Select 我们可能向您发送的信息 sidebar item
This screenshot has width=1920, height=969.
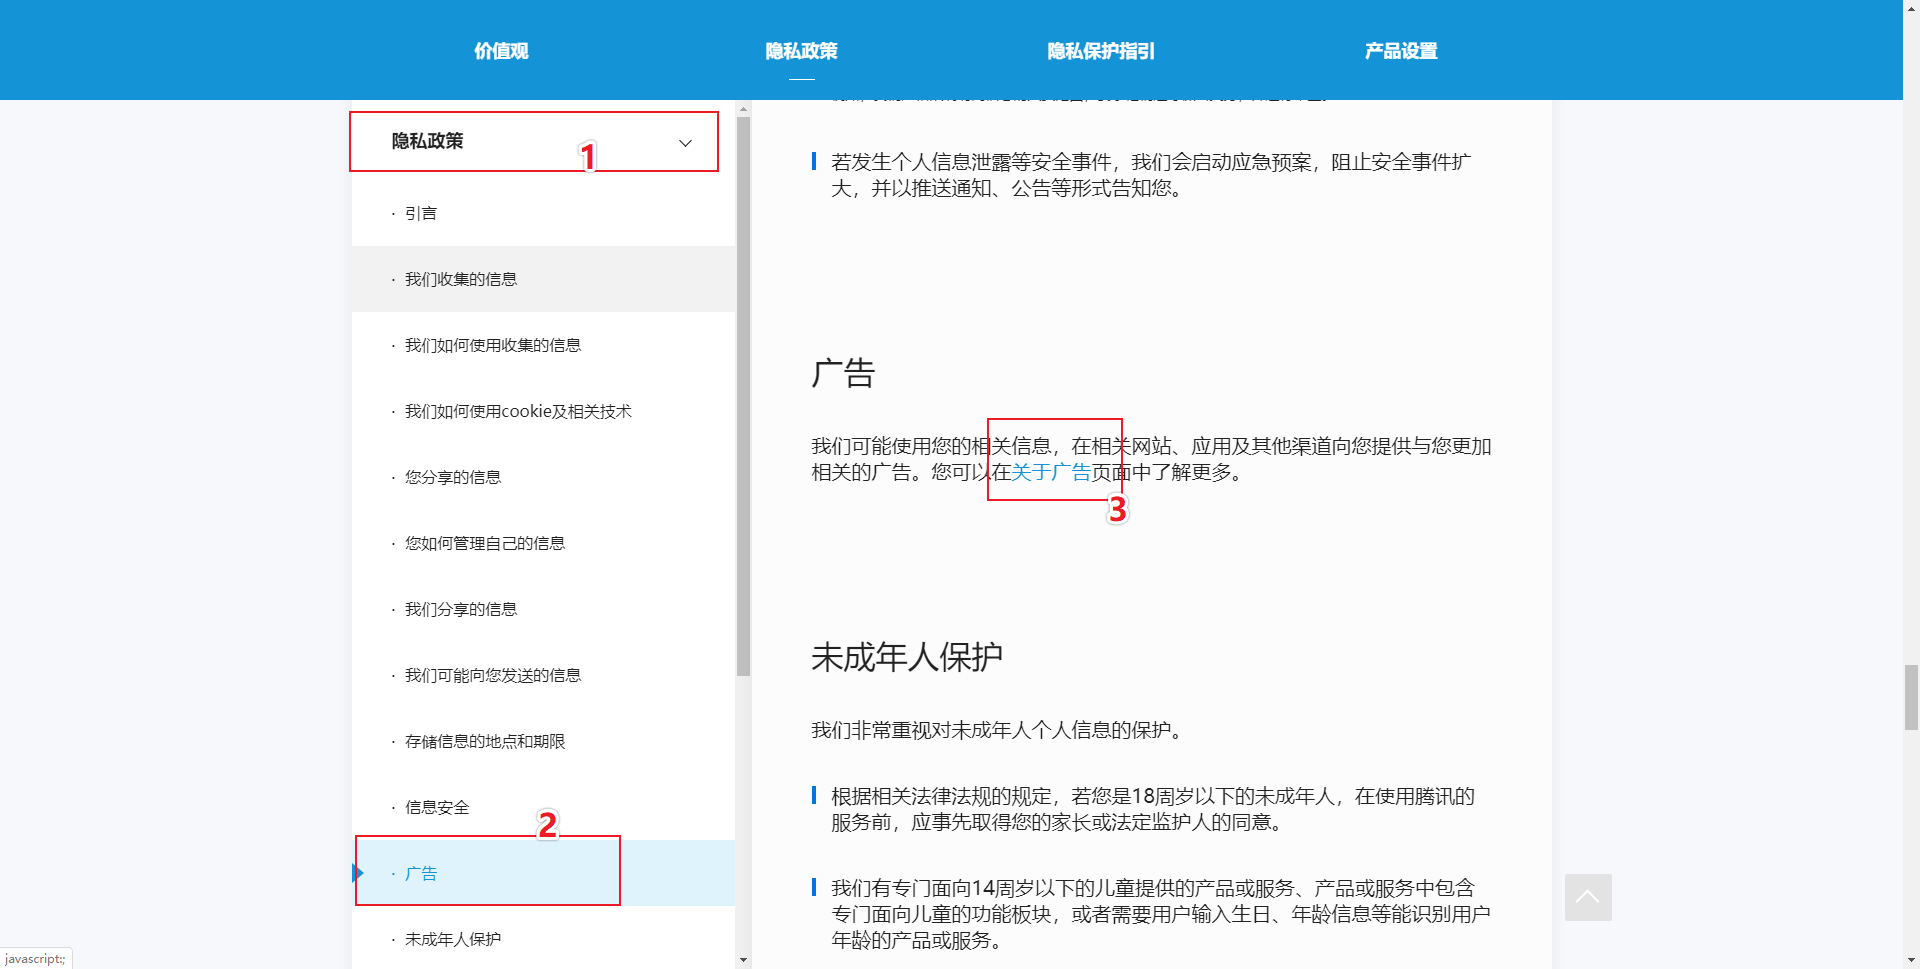coord(543,675)
